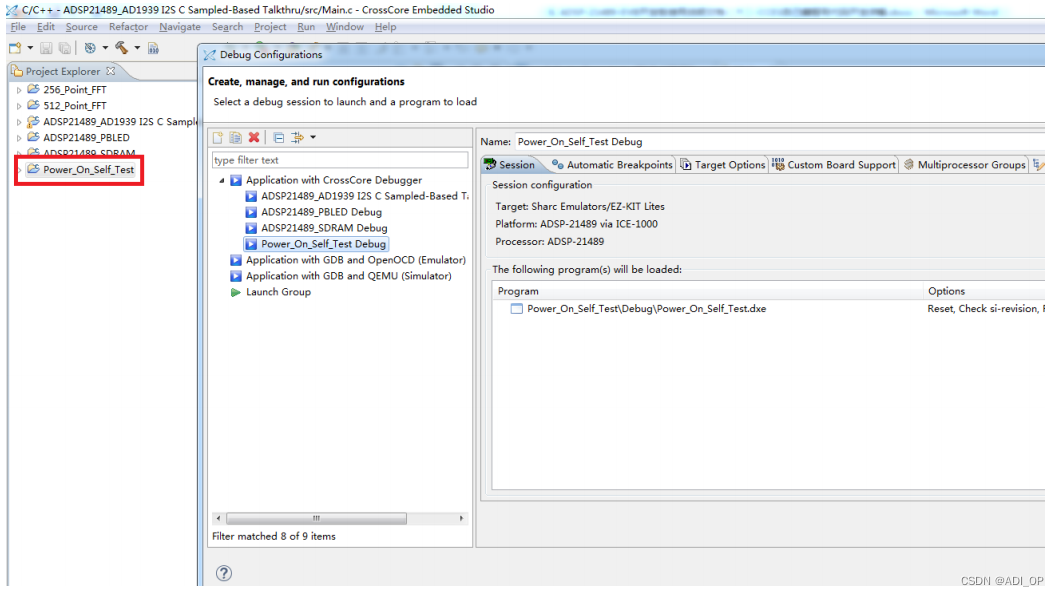Switch to the Multiprocessor Groups tab
This screenshot has height=596, width=1059.
pyautogui.click(x=964, y=165)
